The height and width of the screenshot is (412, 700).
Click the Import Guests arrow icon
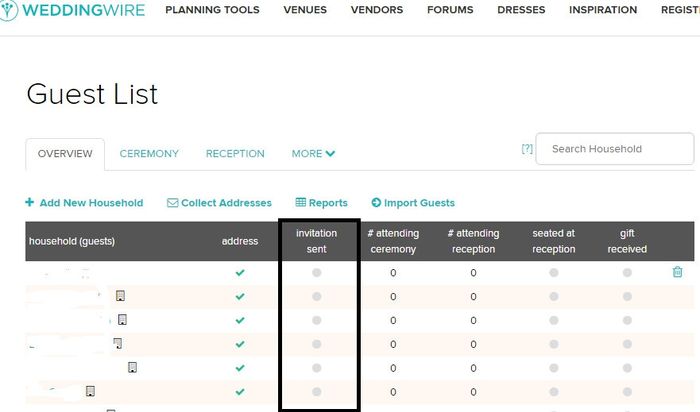376,203
